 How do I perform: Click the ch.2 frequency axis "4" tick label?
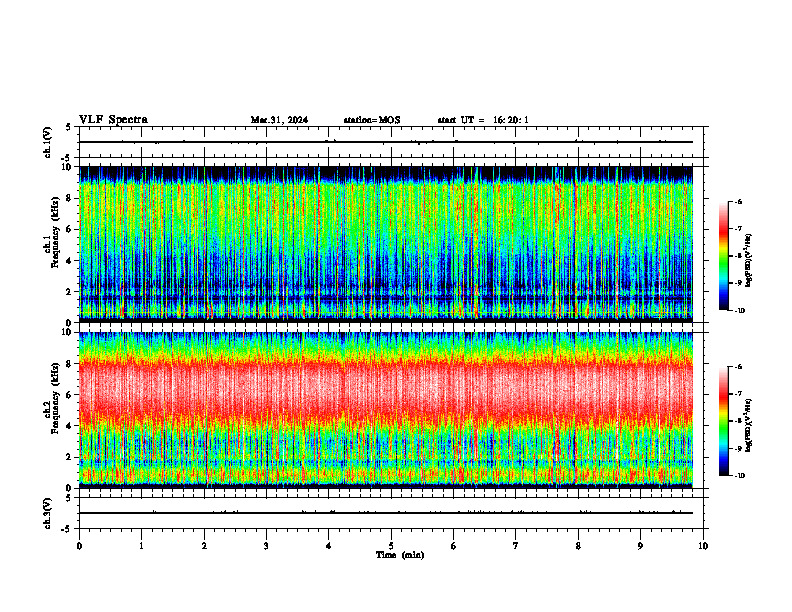click(x=70, y=426)
